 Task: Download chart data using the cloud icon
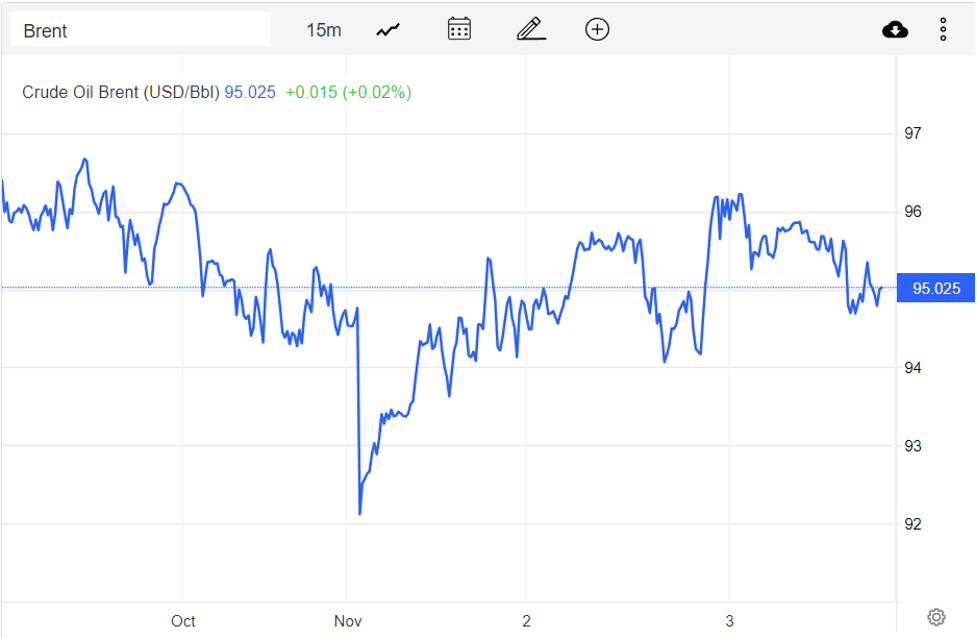895,30
